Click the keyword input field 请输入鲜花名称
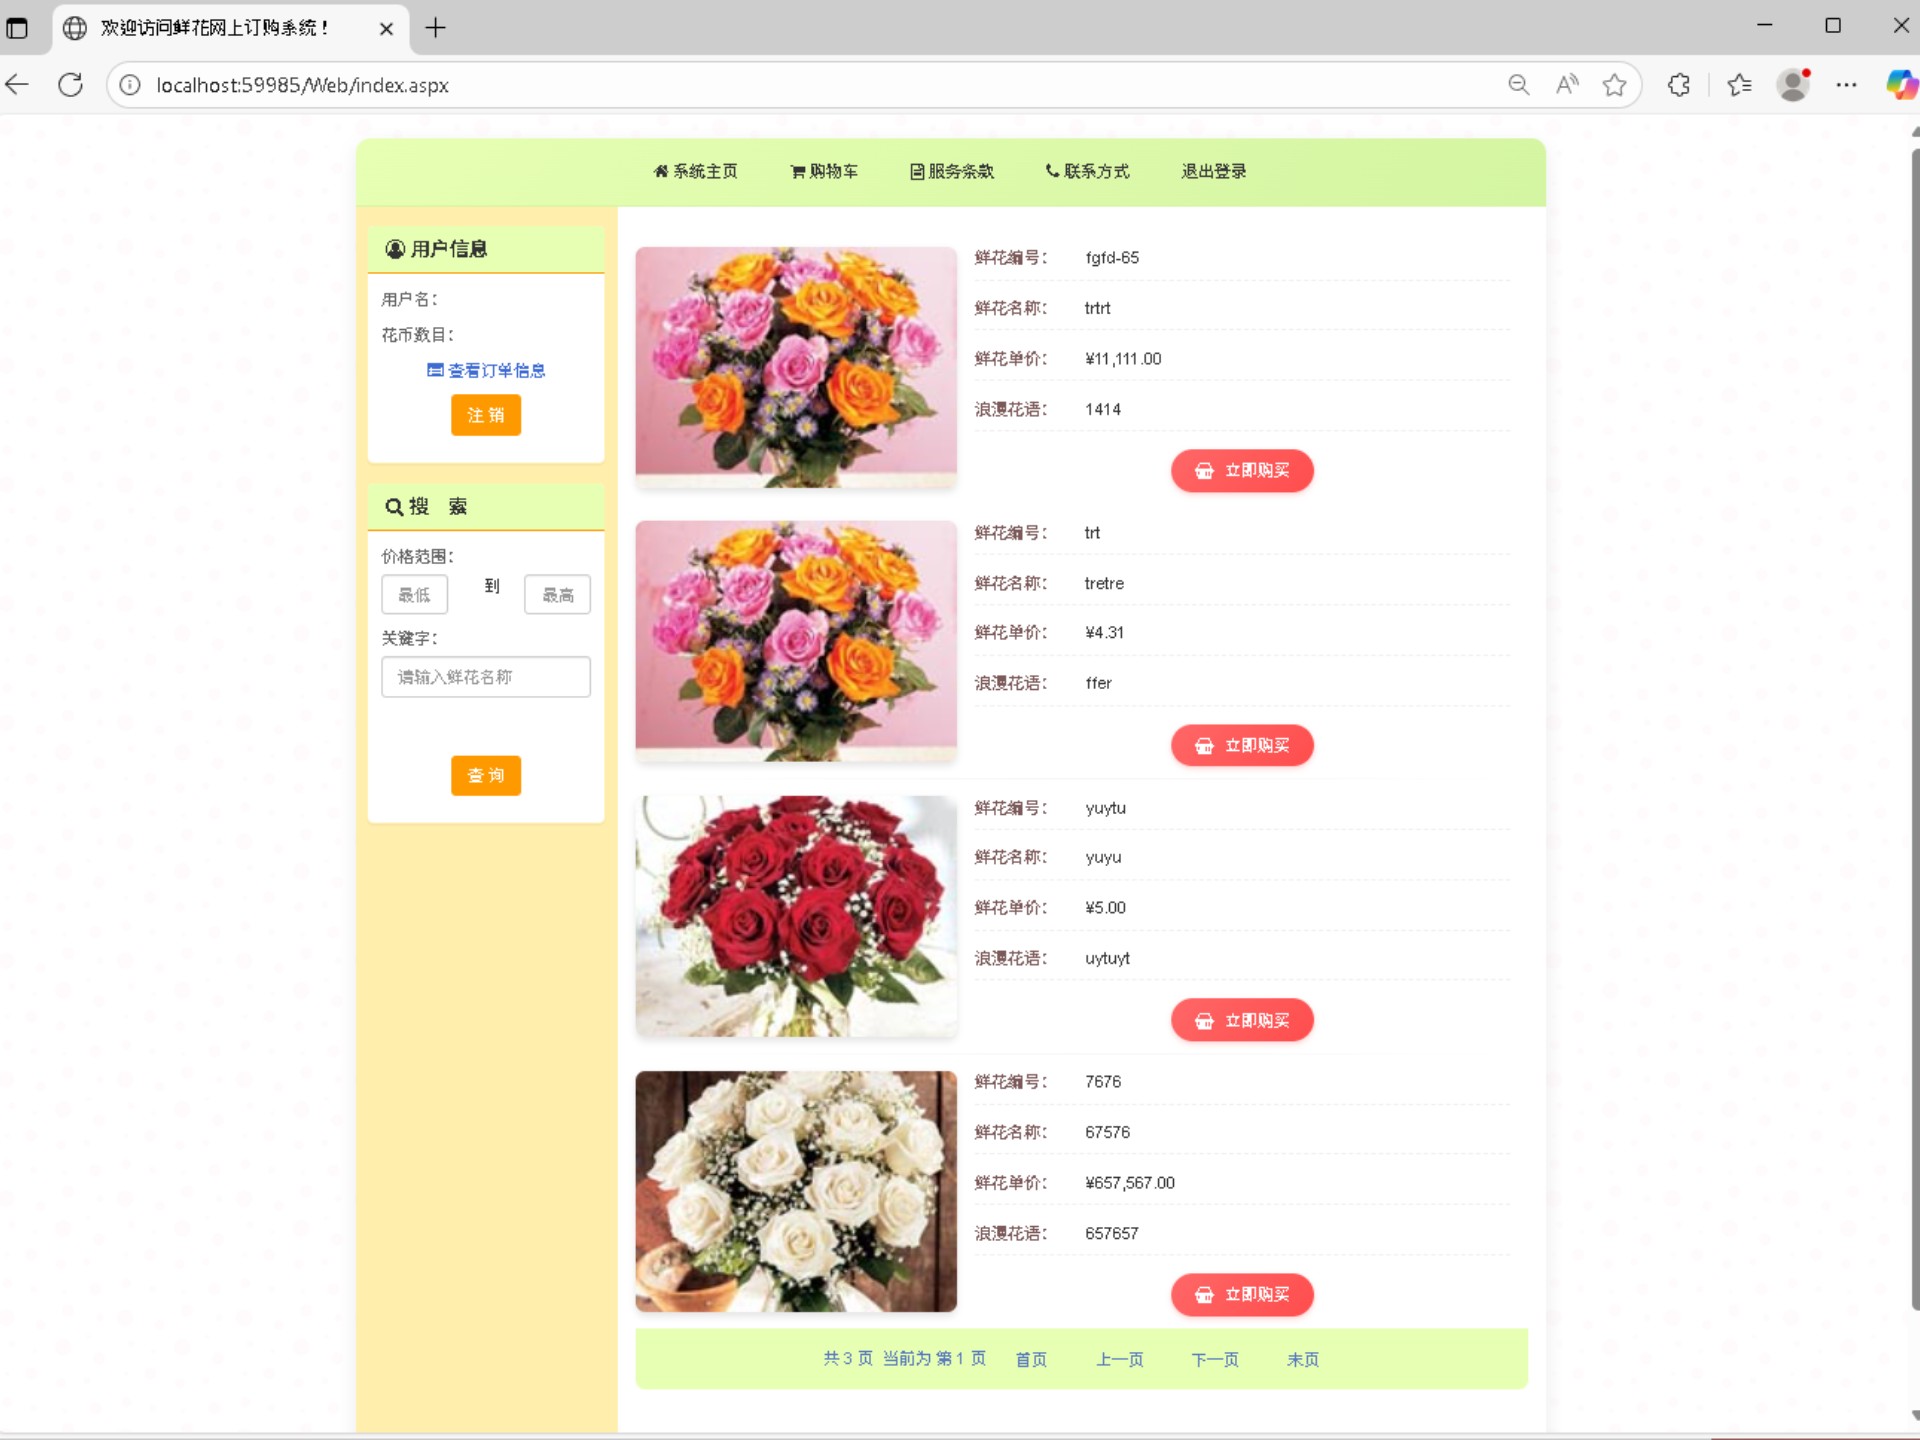Image resolution: width=1920 pixels, height=1440 pixels. [486, 677]
